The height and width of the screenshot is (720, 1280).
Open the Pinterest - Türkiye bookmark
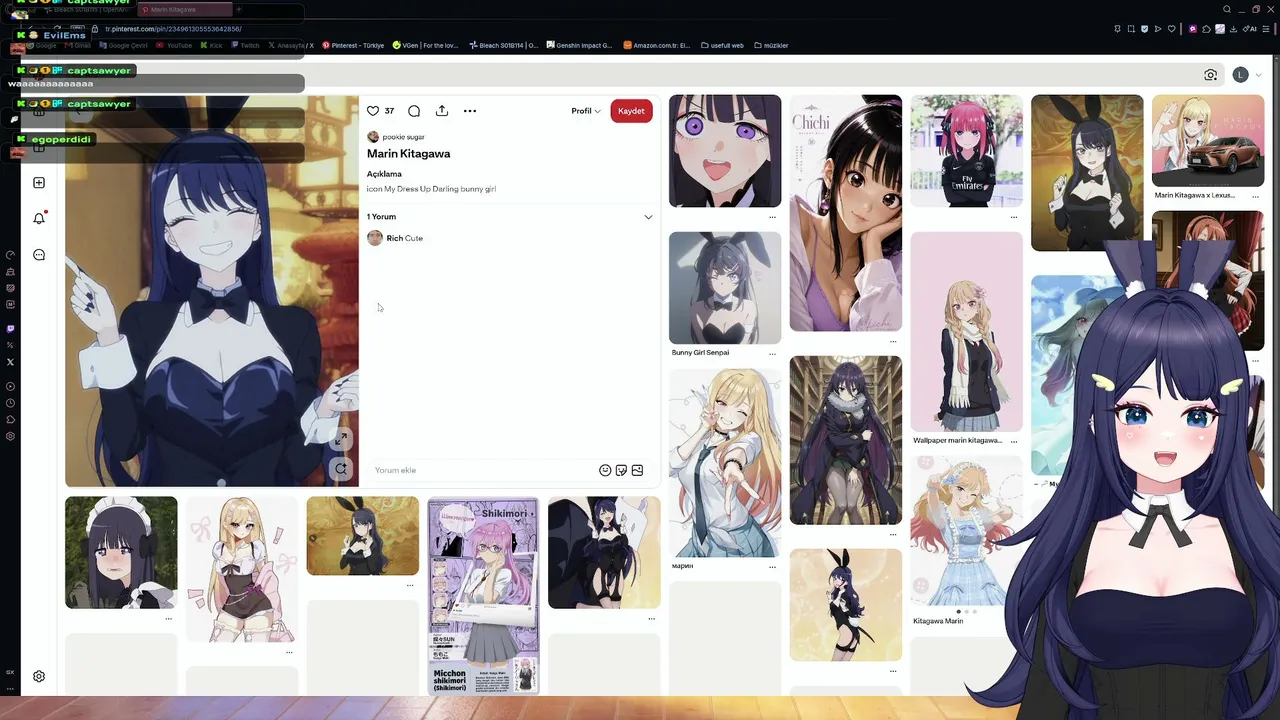tap(353, 45)
